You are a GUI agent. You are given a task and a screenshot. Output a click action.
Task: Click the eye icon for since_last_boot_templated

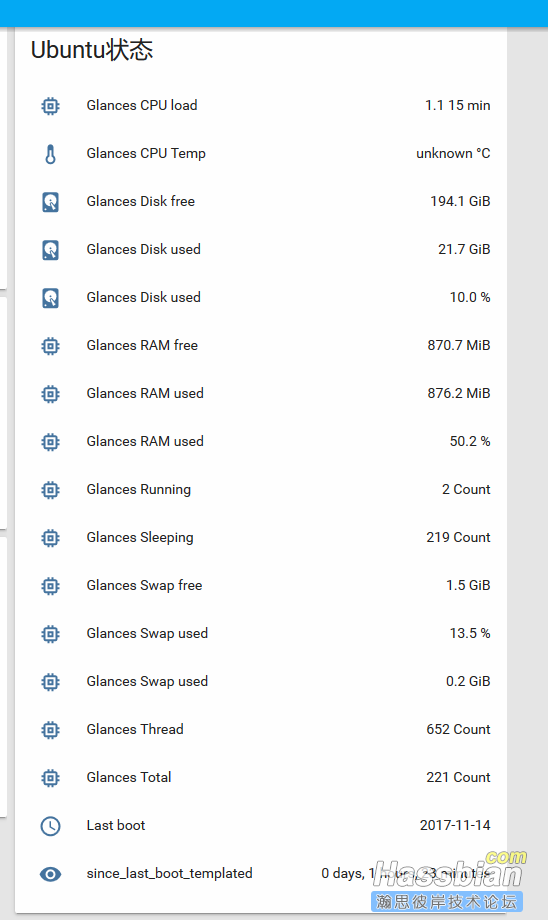[50, 874]
